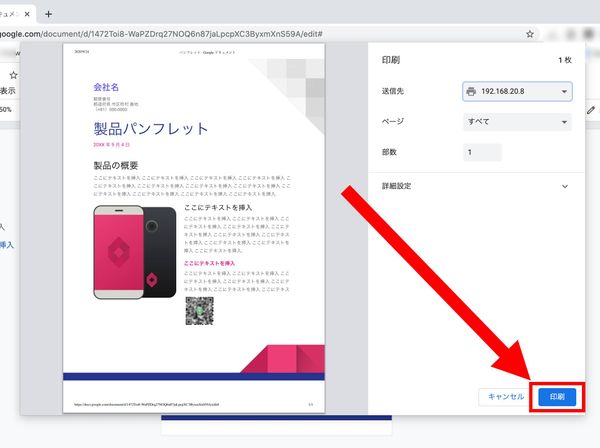The height and width of the screenshot is (448, 600).
Task: Click the QR code image in preview
Action: (x=199, y=311)
